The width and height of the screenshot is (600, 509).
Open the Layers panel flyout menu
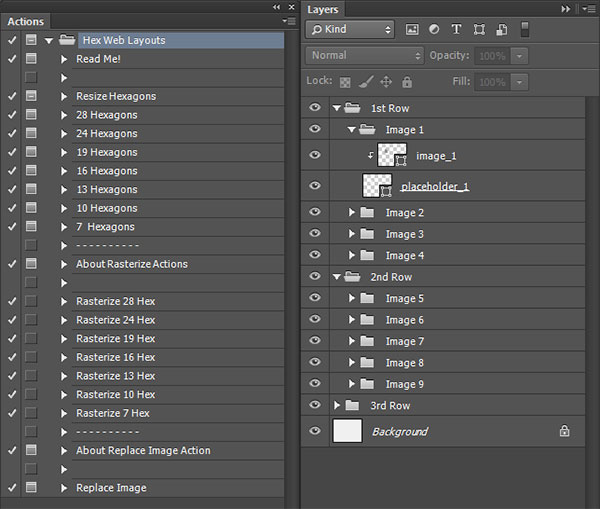tap(589, 9)
